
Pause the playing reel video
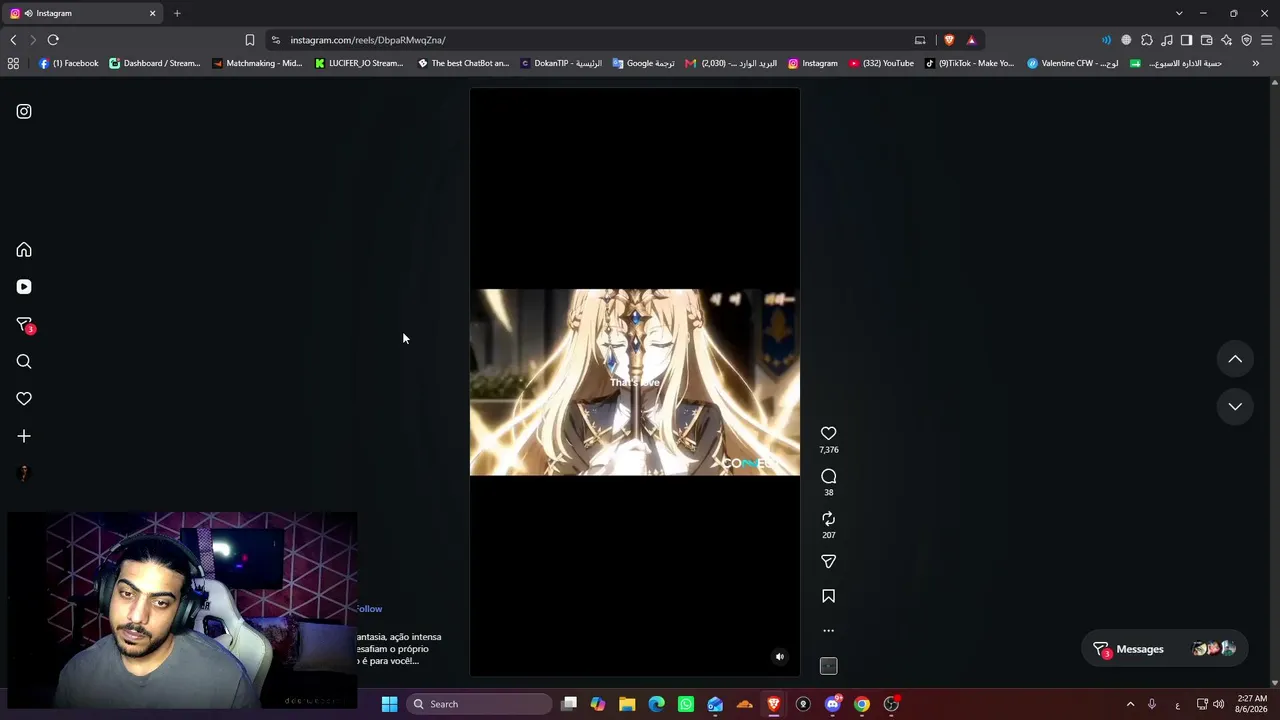(635, 382)
